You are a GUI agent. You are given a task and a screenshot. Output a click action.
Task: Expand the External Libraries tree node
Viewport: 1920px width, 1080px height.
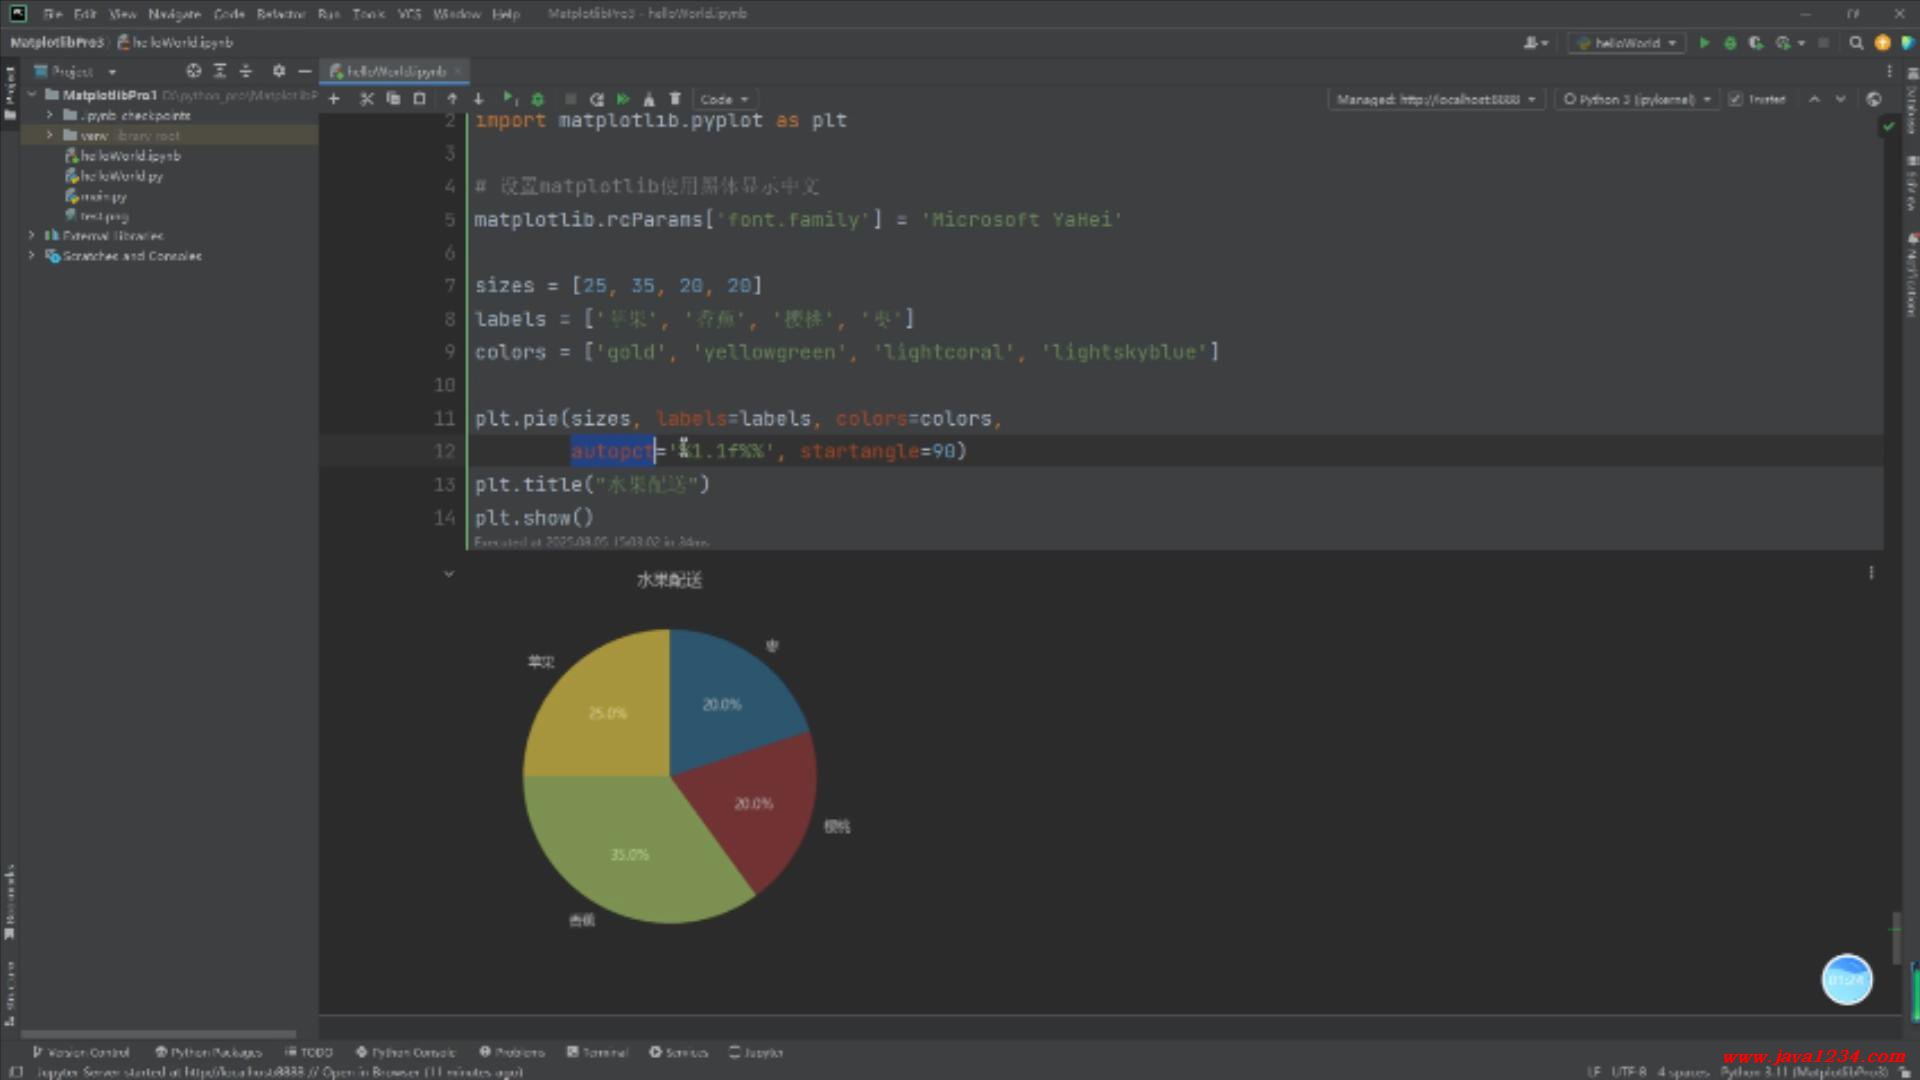pyautogui.click(x=32, y=236)
